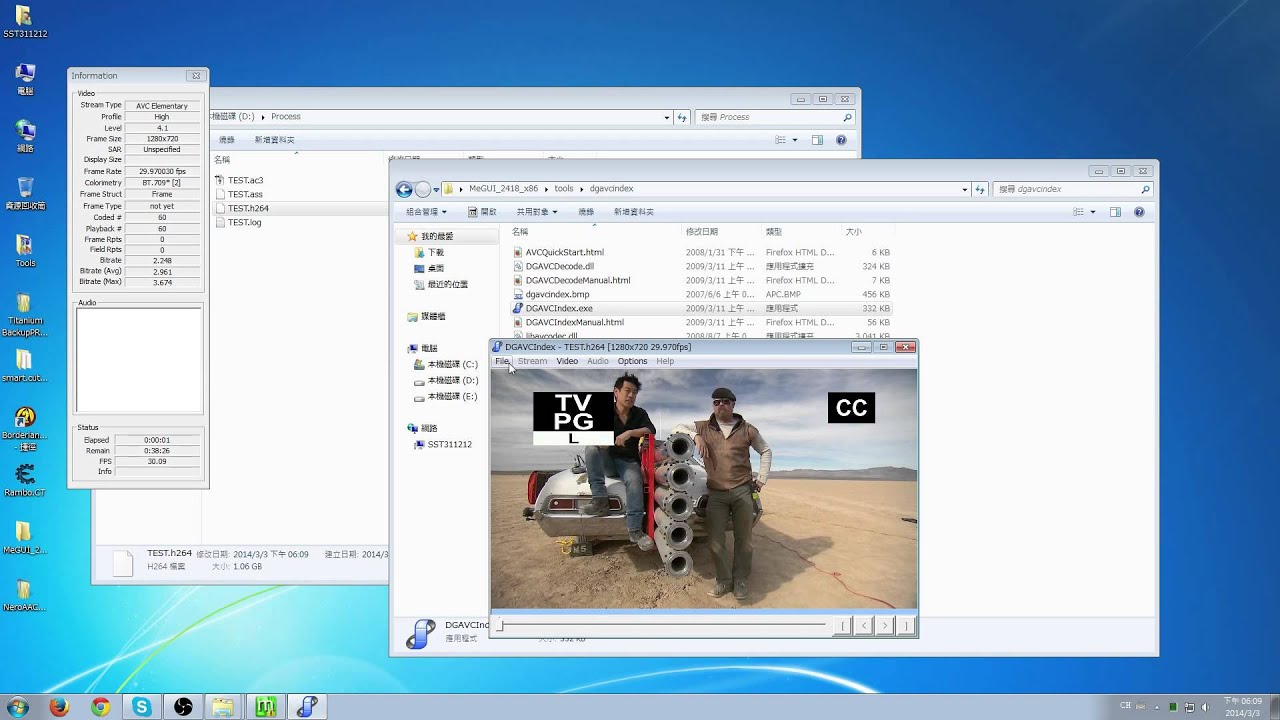This screenshot has height=720, width=1280.
Task: Open the Options menu in DGAVCIndex
Action: (632, 361)
